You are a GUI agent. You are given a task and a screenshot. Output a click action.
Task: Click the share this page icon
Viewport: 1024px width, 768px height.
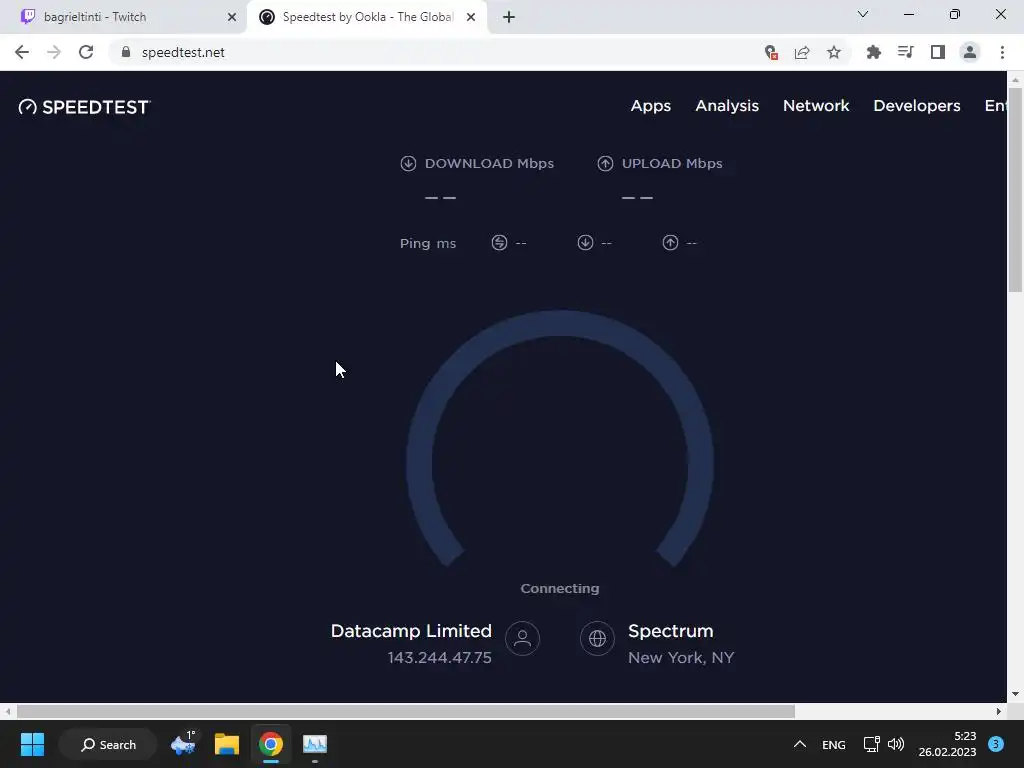click(802, 52)
